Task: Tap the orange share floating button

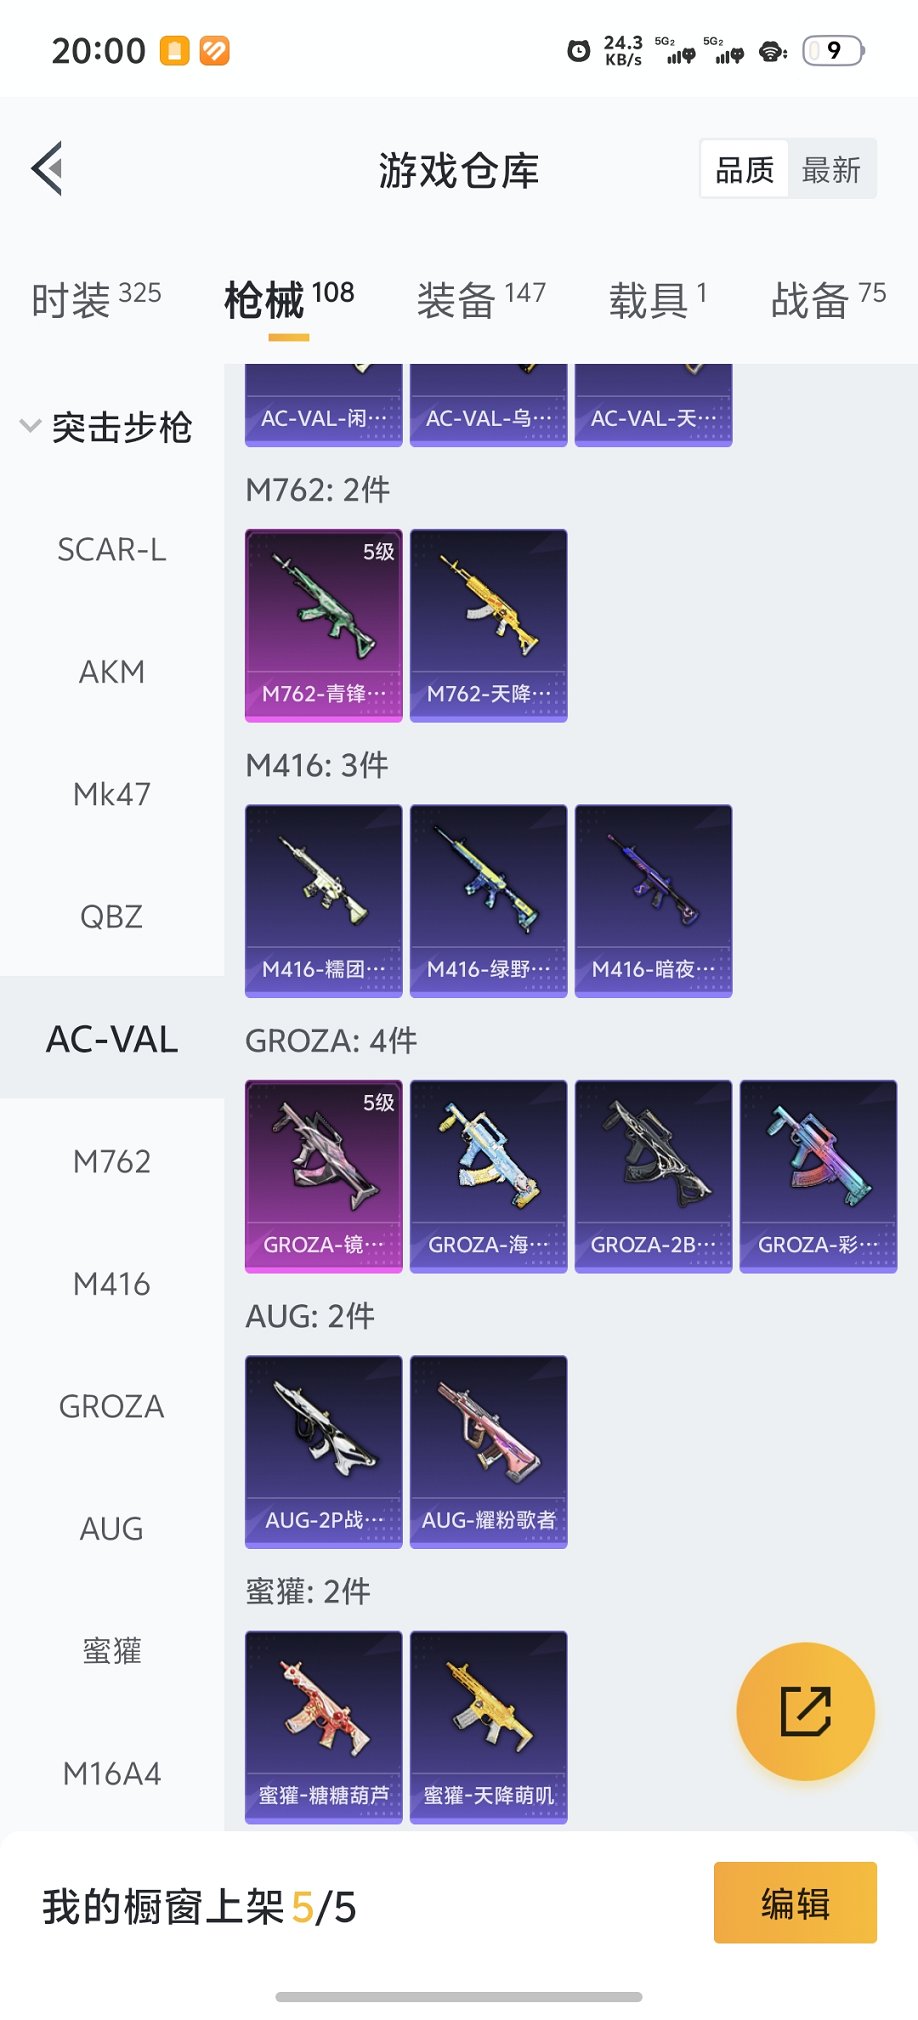Action: point(805,1711)
